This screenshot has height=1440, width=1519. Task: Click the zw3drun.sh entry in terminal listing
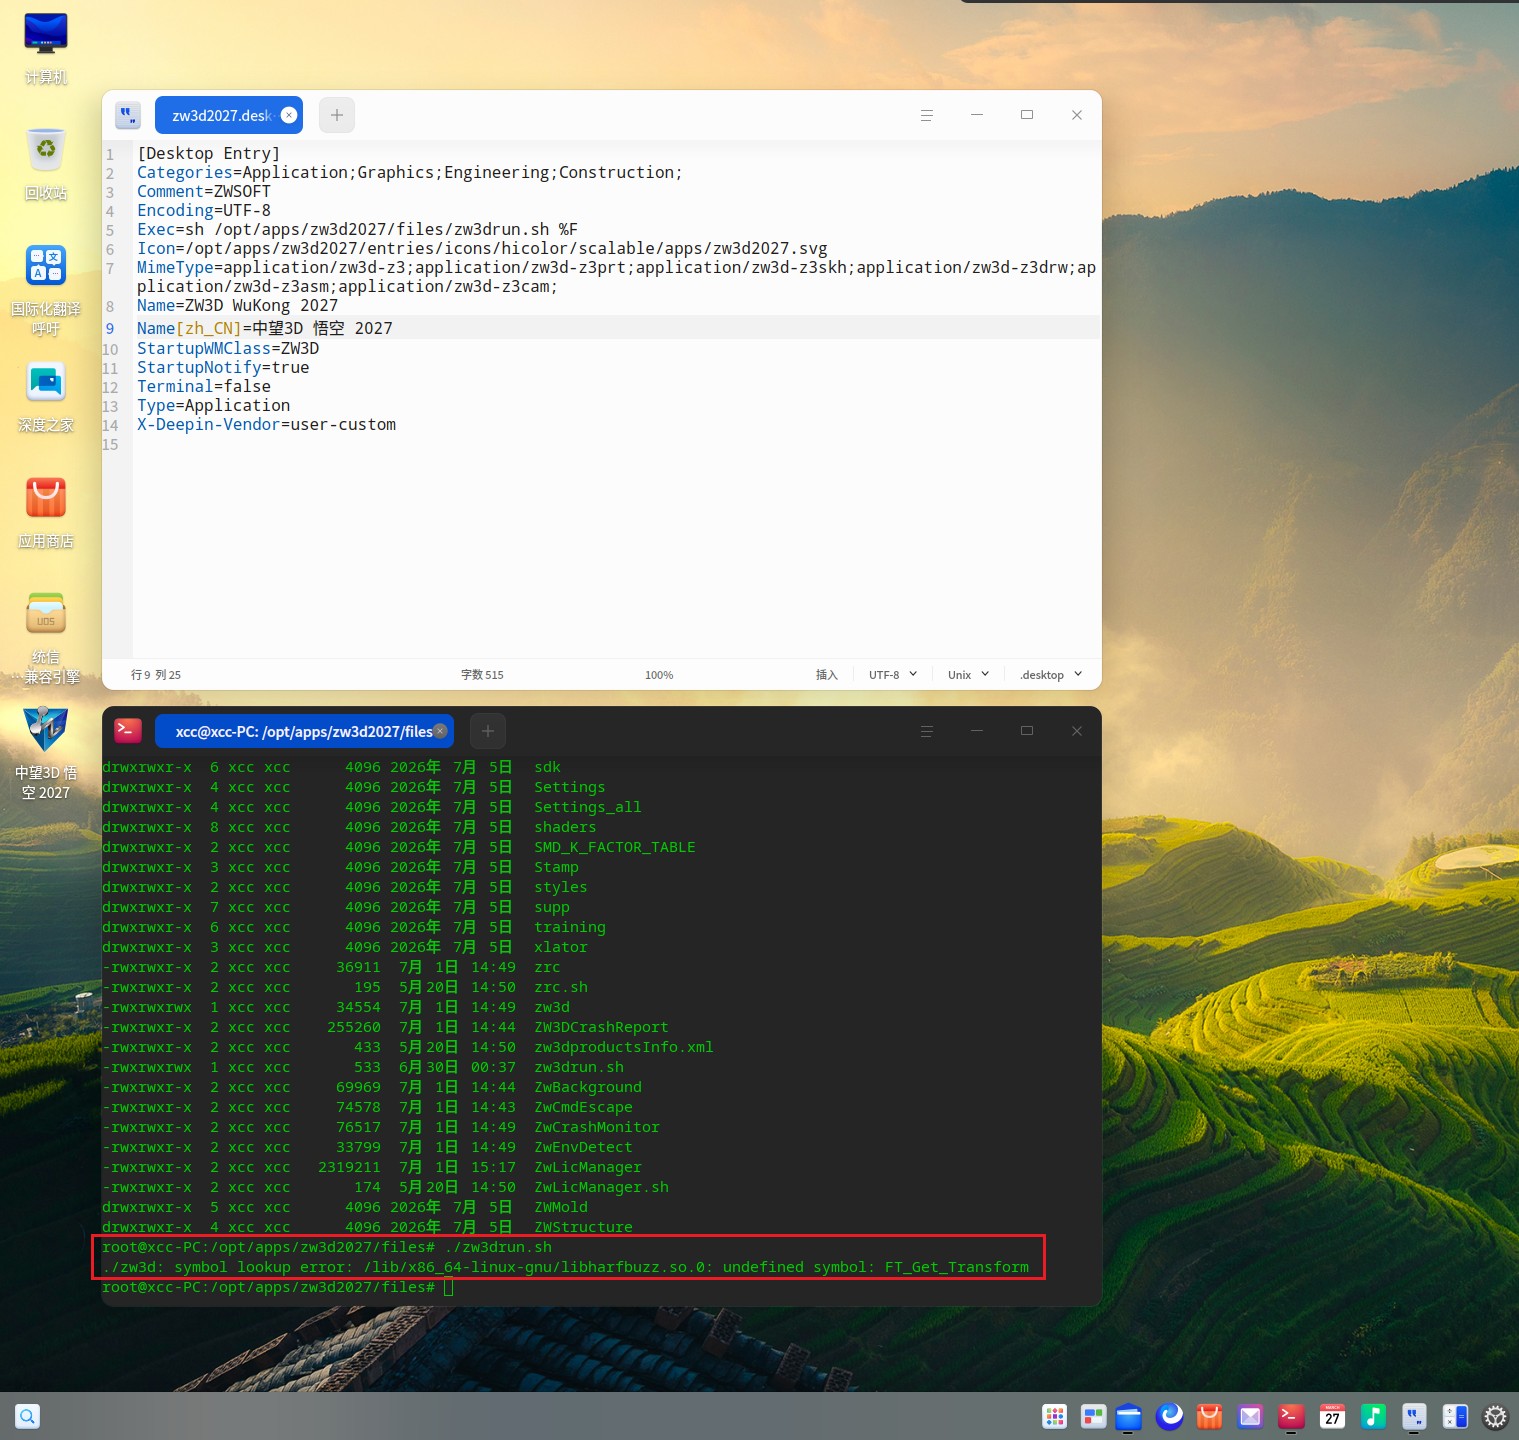click(x=579, y=1067)
